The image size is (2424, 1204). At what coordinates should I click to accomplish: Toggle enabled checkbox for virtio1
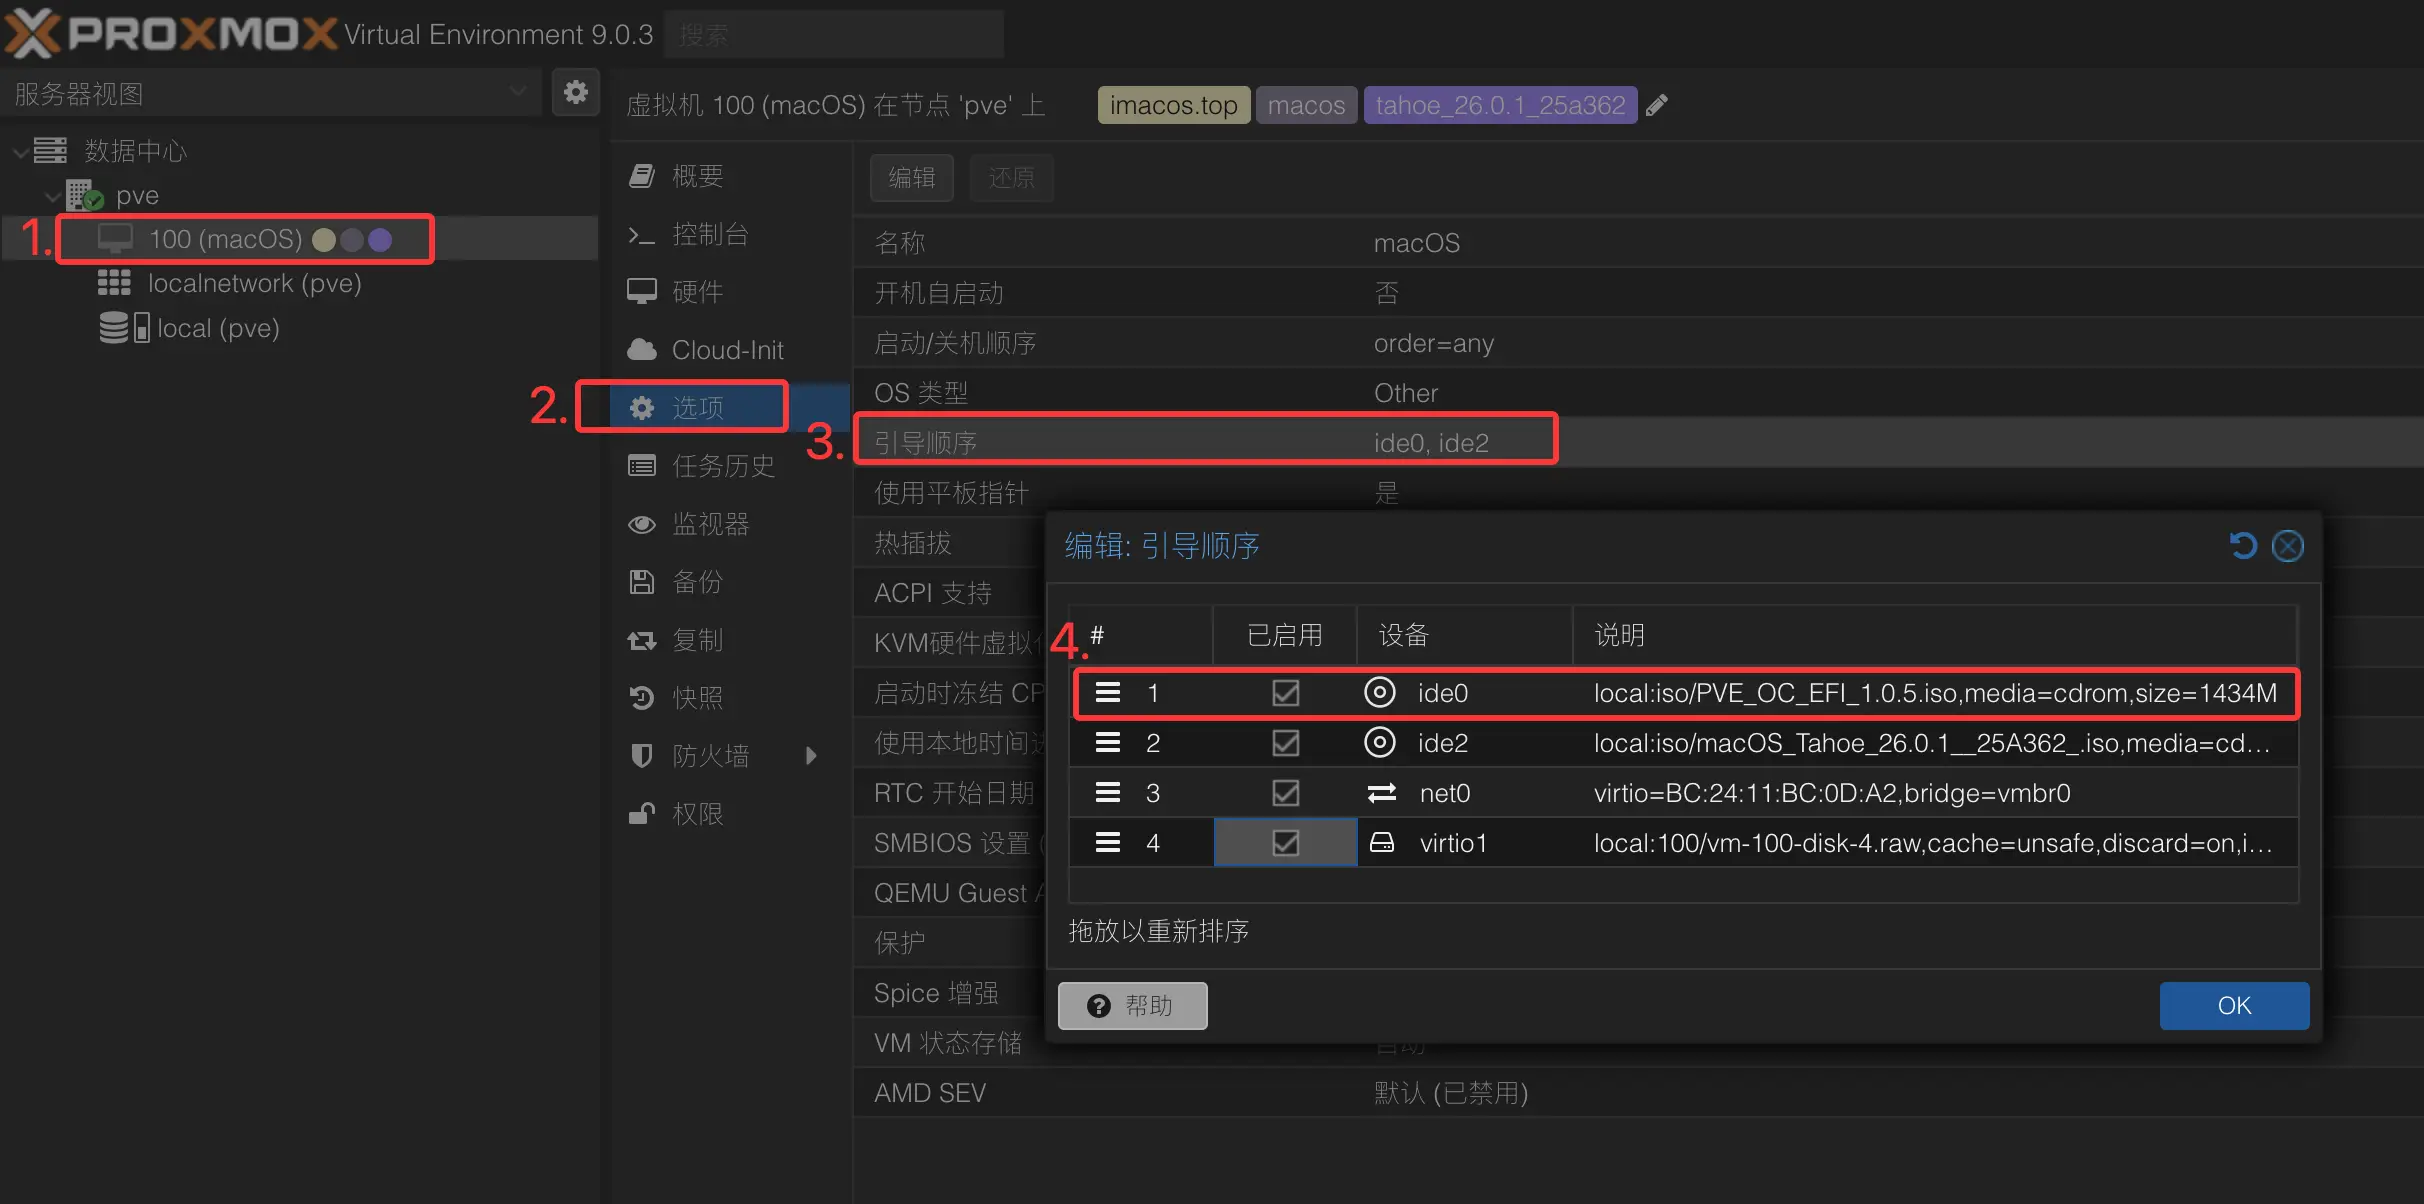pos(1285,843)
